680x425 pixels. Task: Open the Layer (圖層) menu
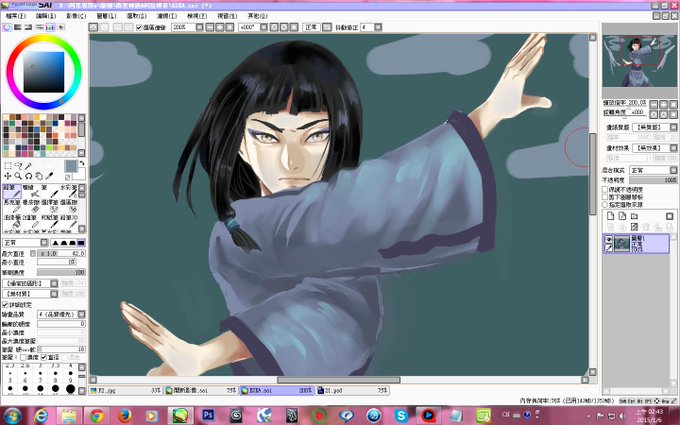pyautogui.click(x=106, y=16)
